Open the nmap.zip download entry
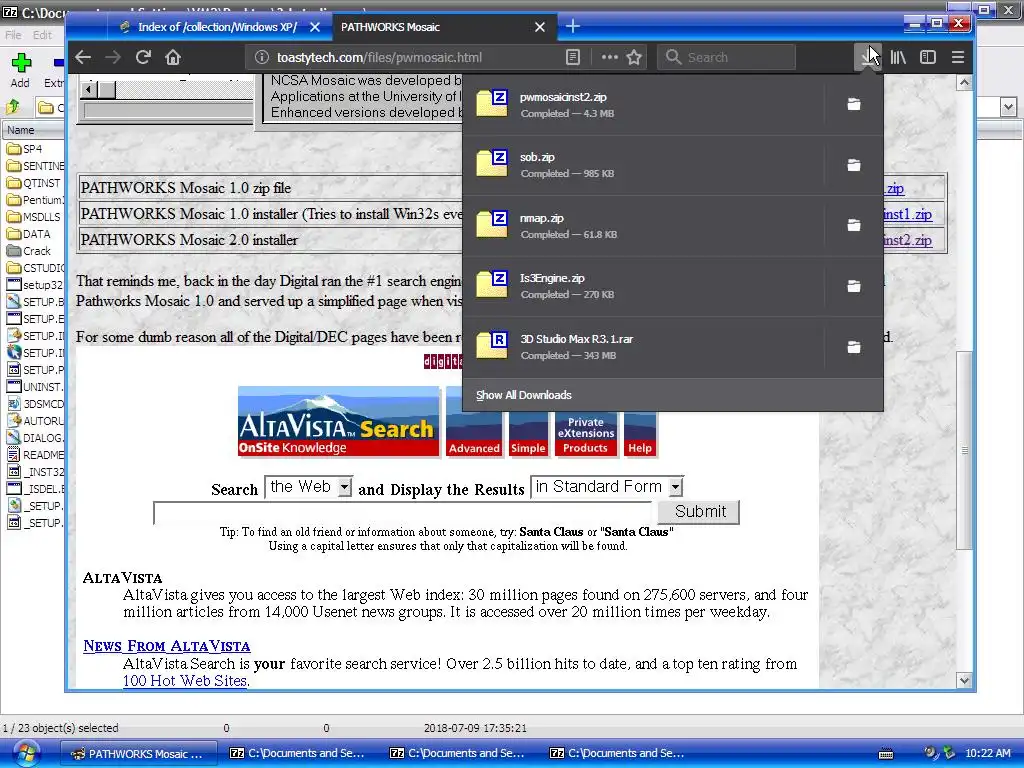The width and height of the screenshot is (1024, 768). [643, 225]
